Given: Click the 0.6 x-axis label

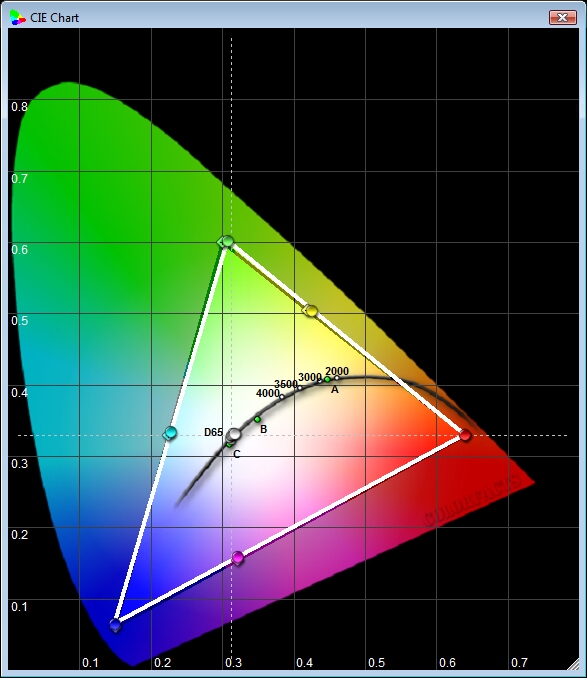Looking at the screenshot, I should coord(447,663).
